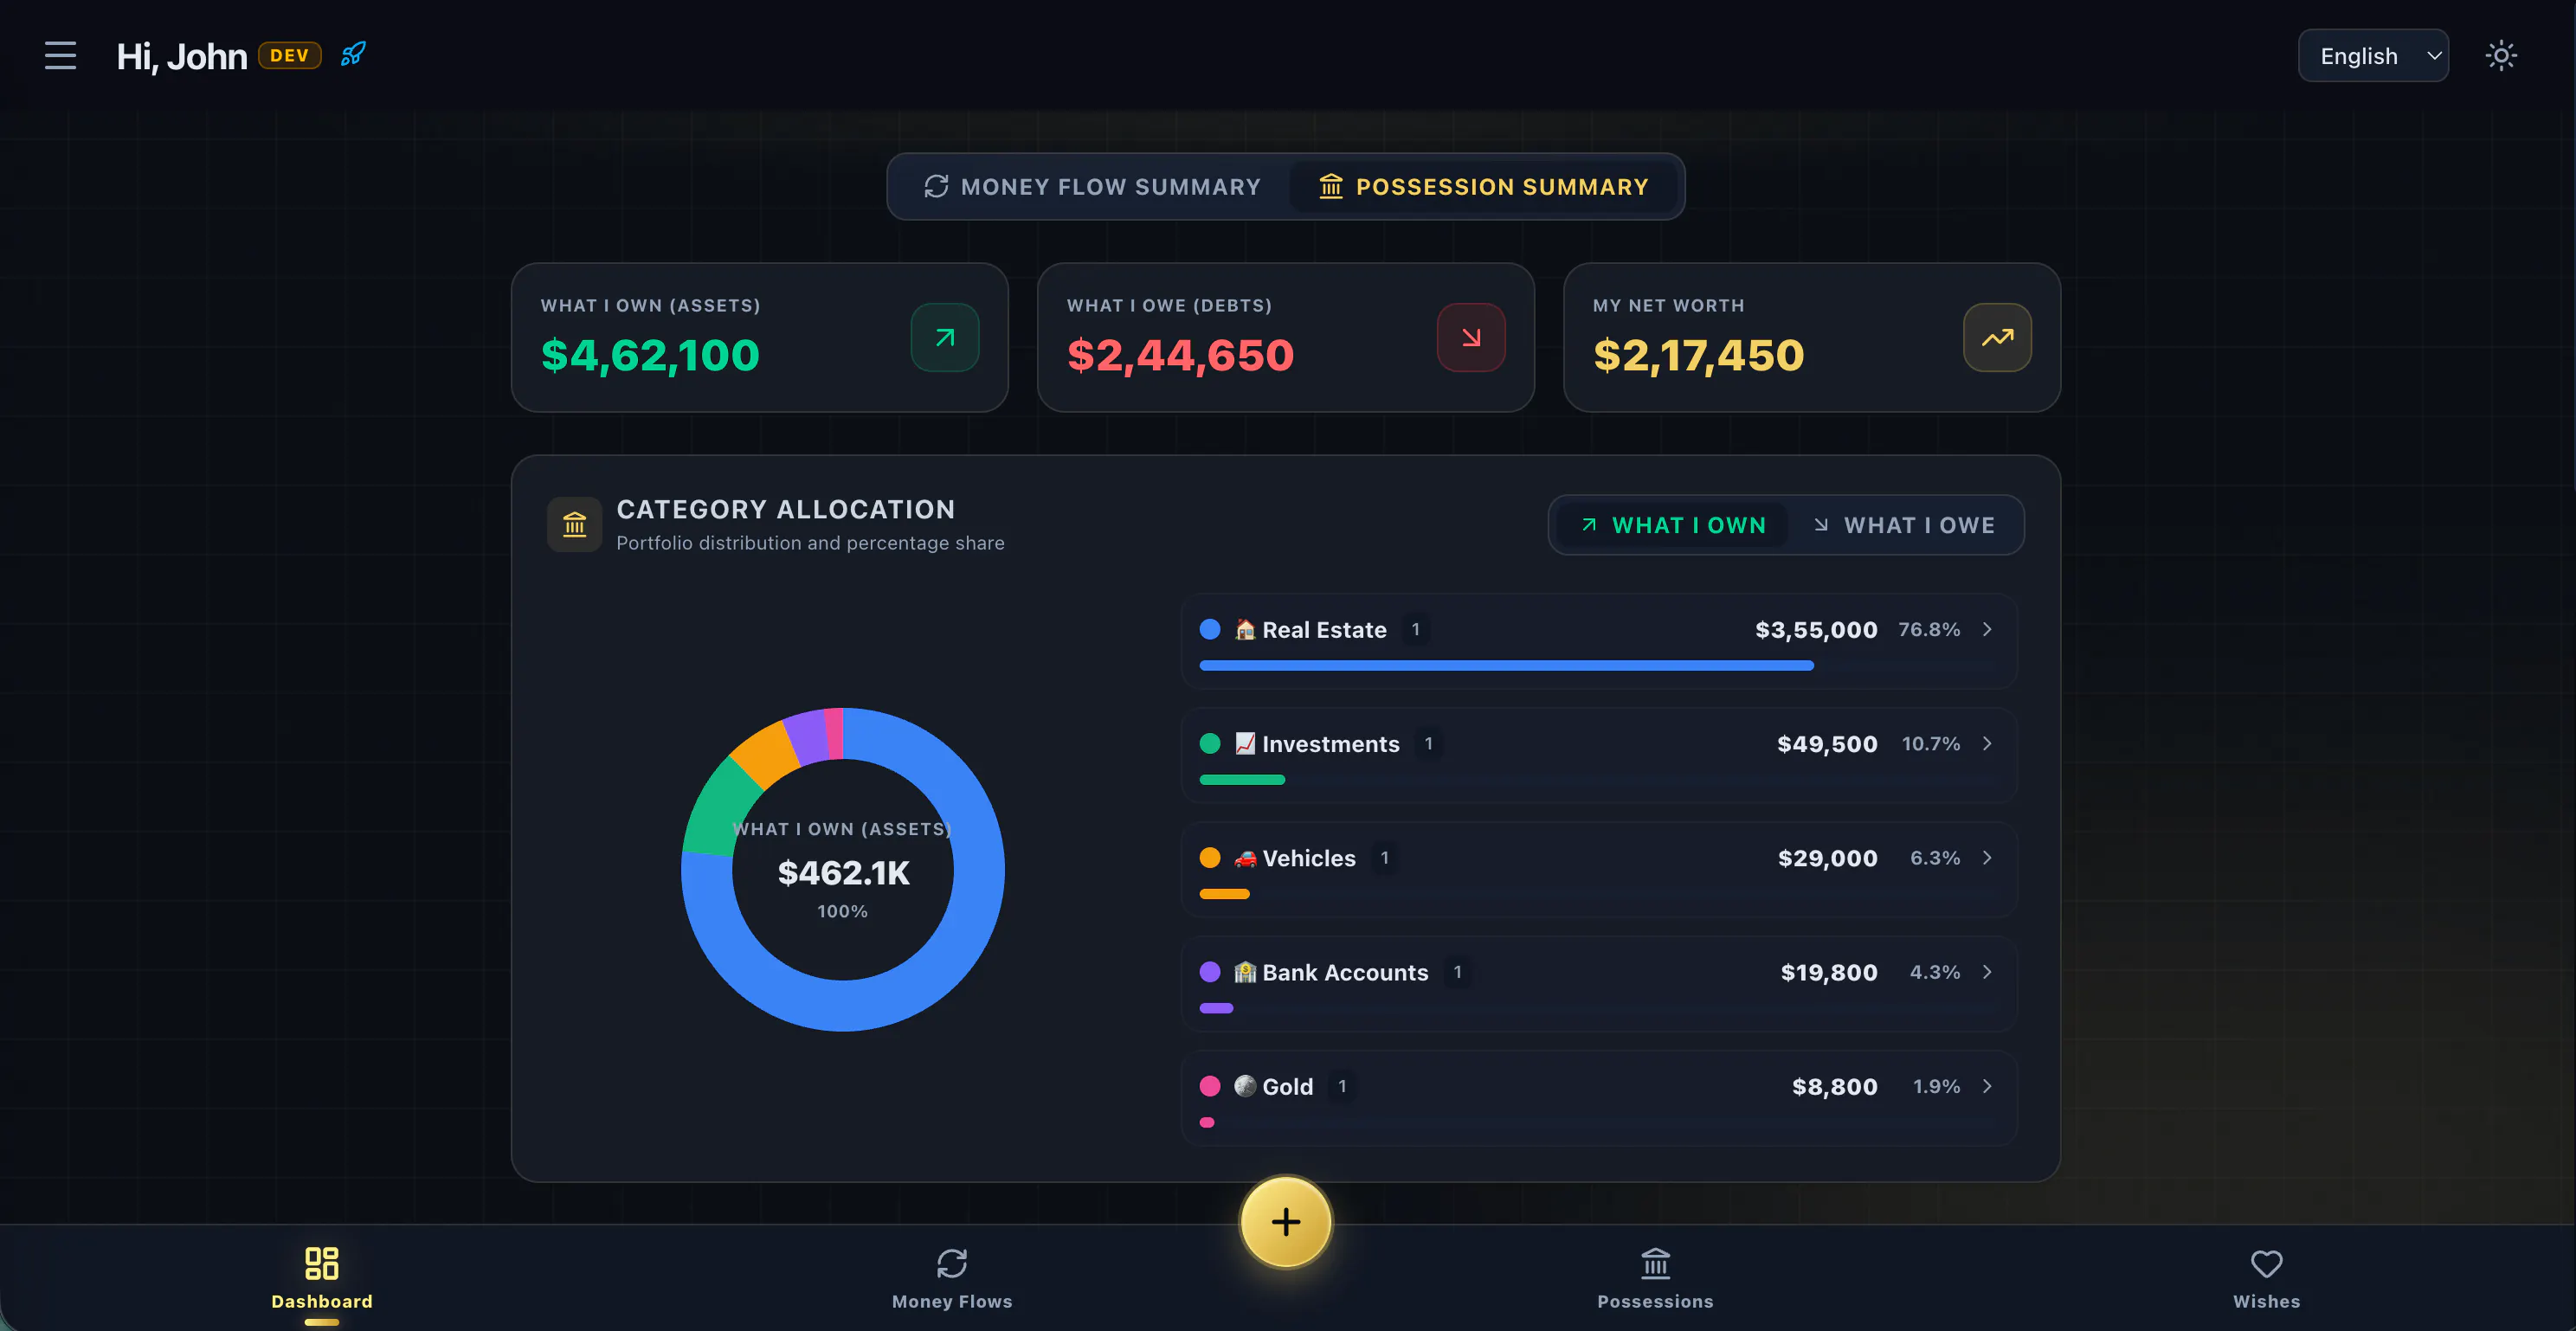Expand the Gold row chevron

1987,1086
